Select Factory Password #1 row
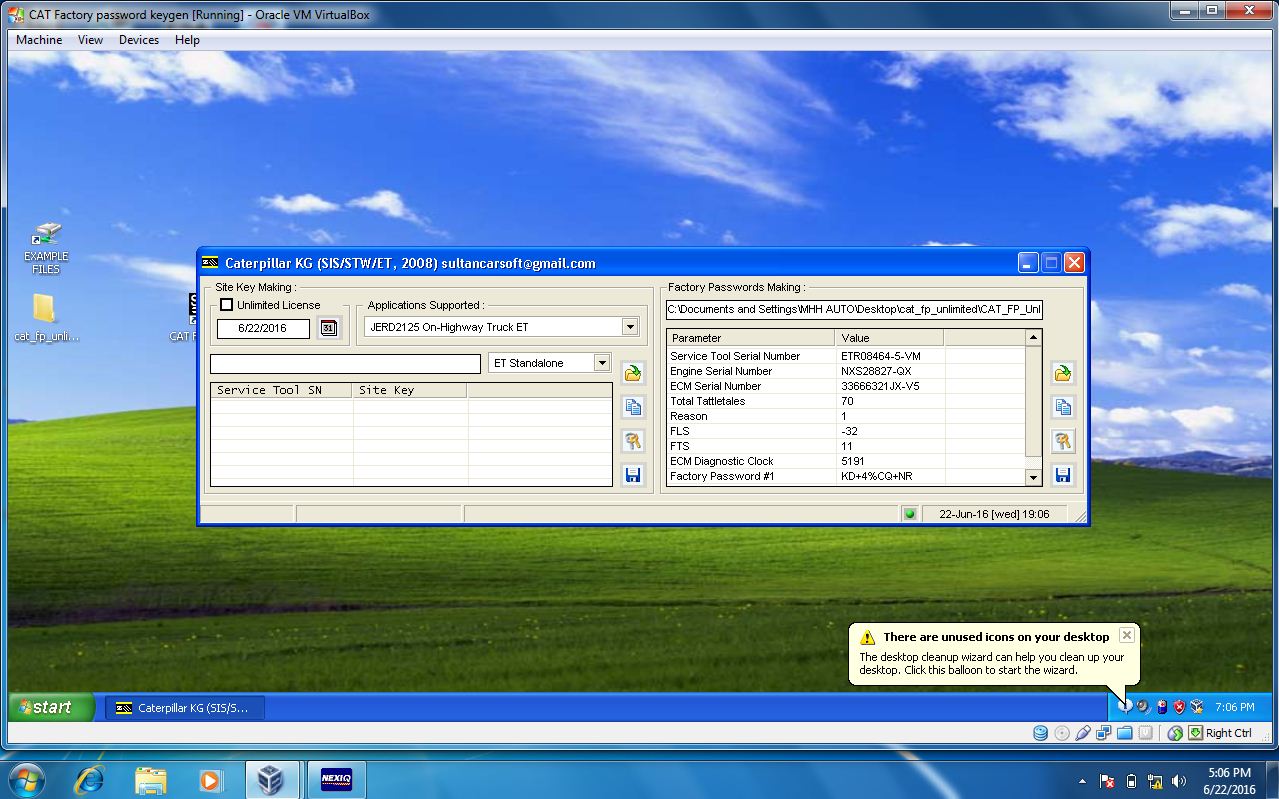1279x799 pixels. tap(846, 476)
